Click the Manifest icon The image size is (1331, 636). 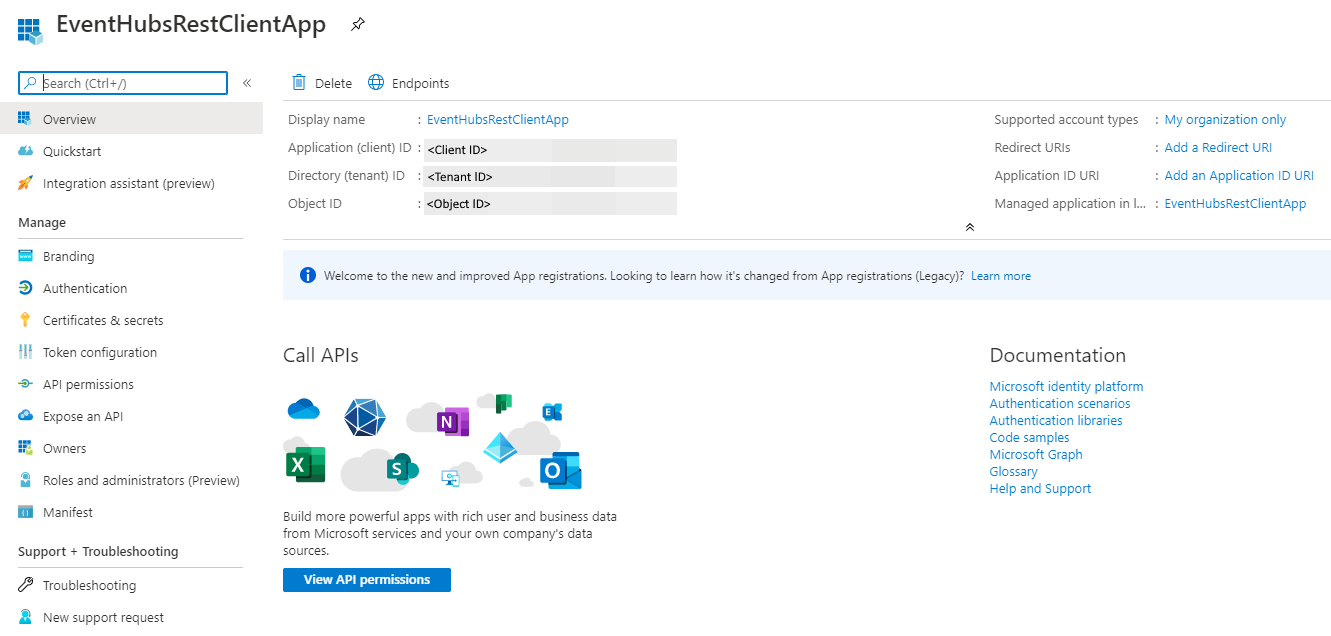[25, 512]
